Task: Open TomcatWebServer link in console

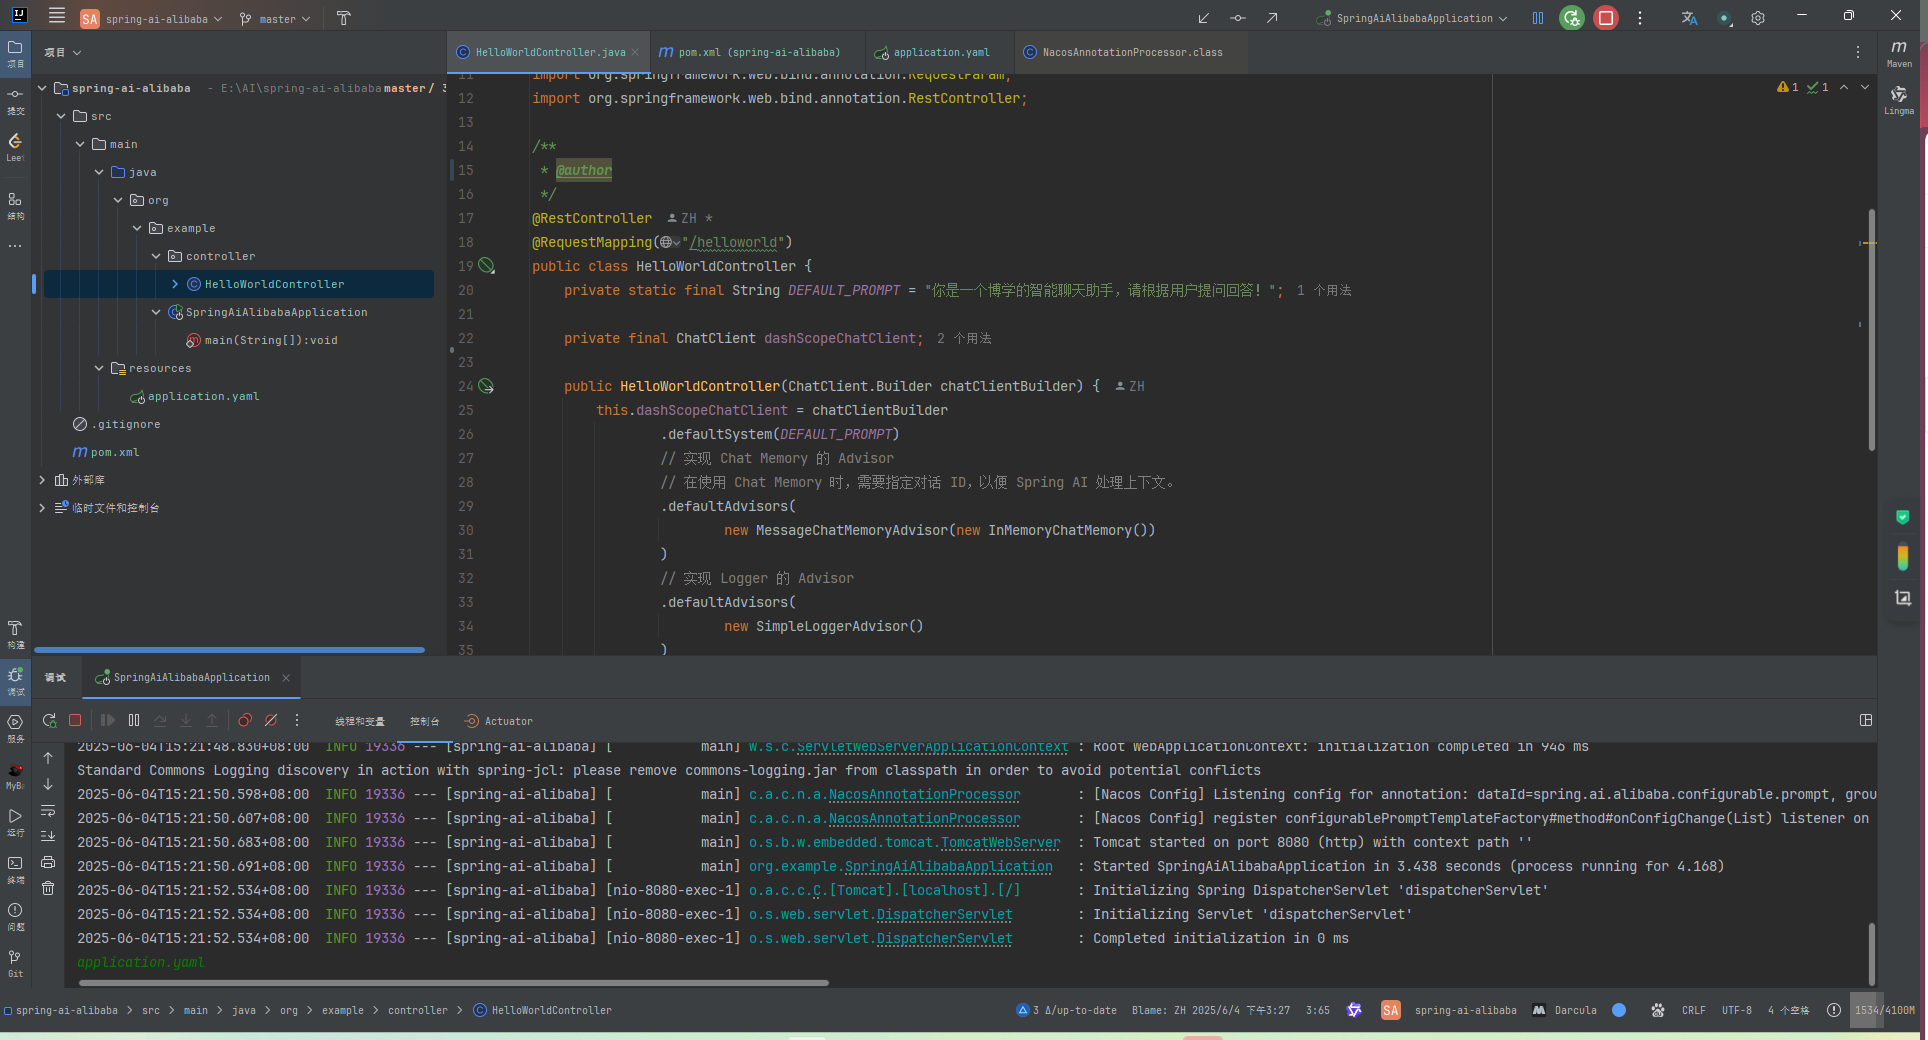Action: (1000, 842)
